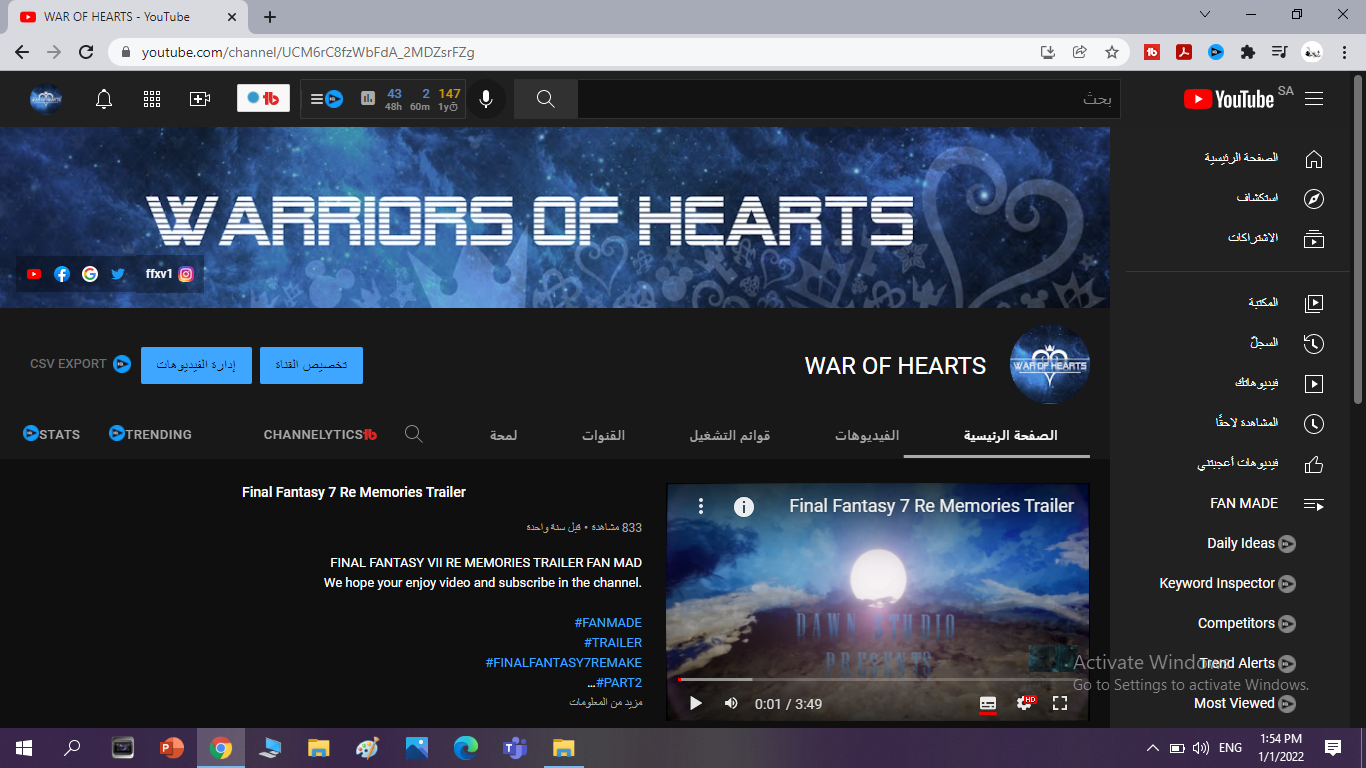
Task: Toggle subtitles in the video player
Action: point(988,703)
